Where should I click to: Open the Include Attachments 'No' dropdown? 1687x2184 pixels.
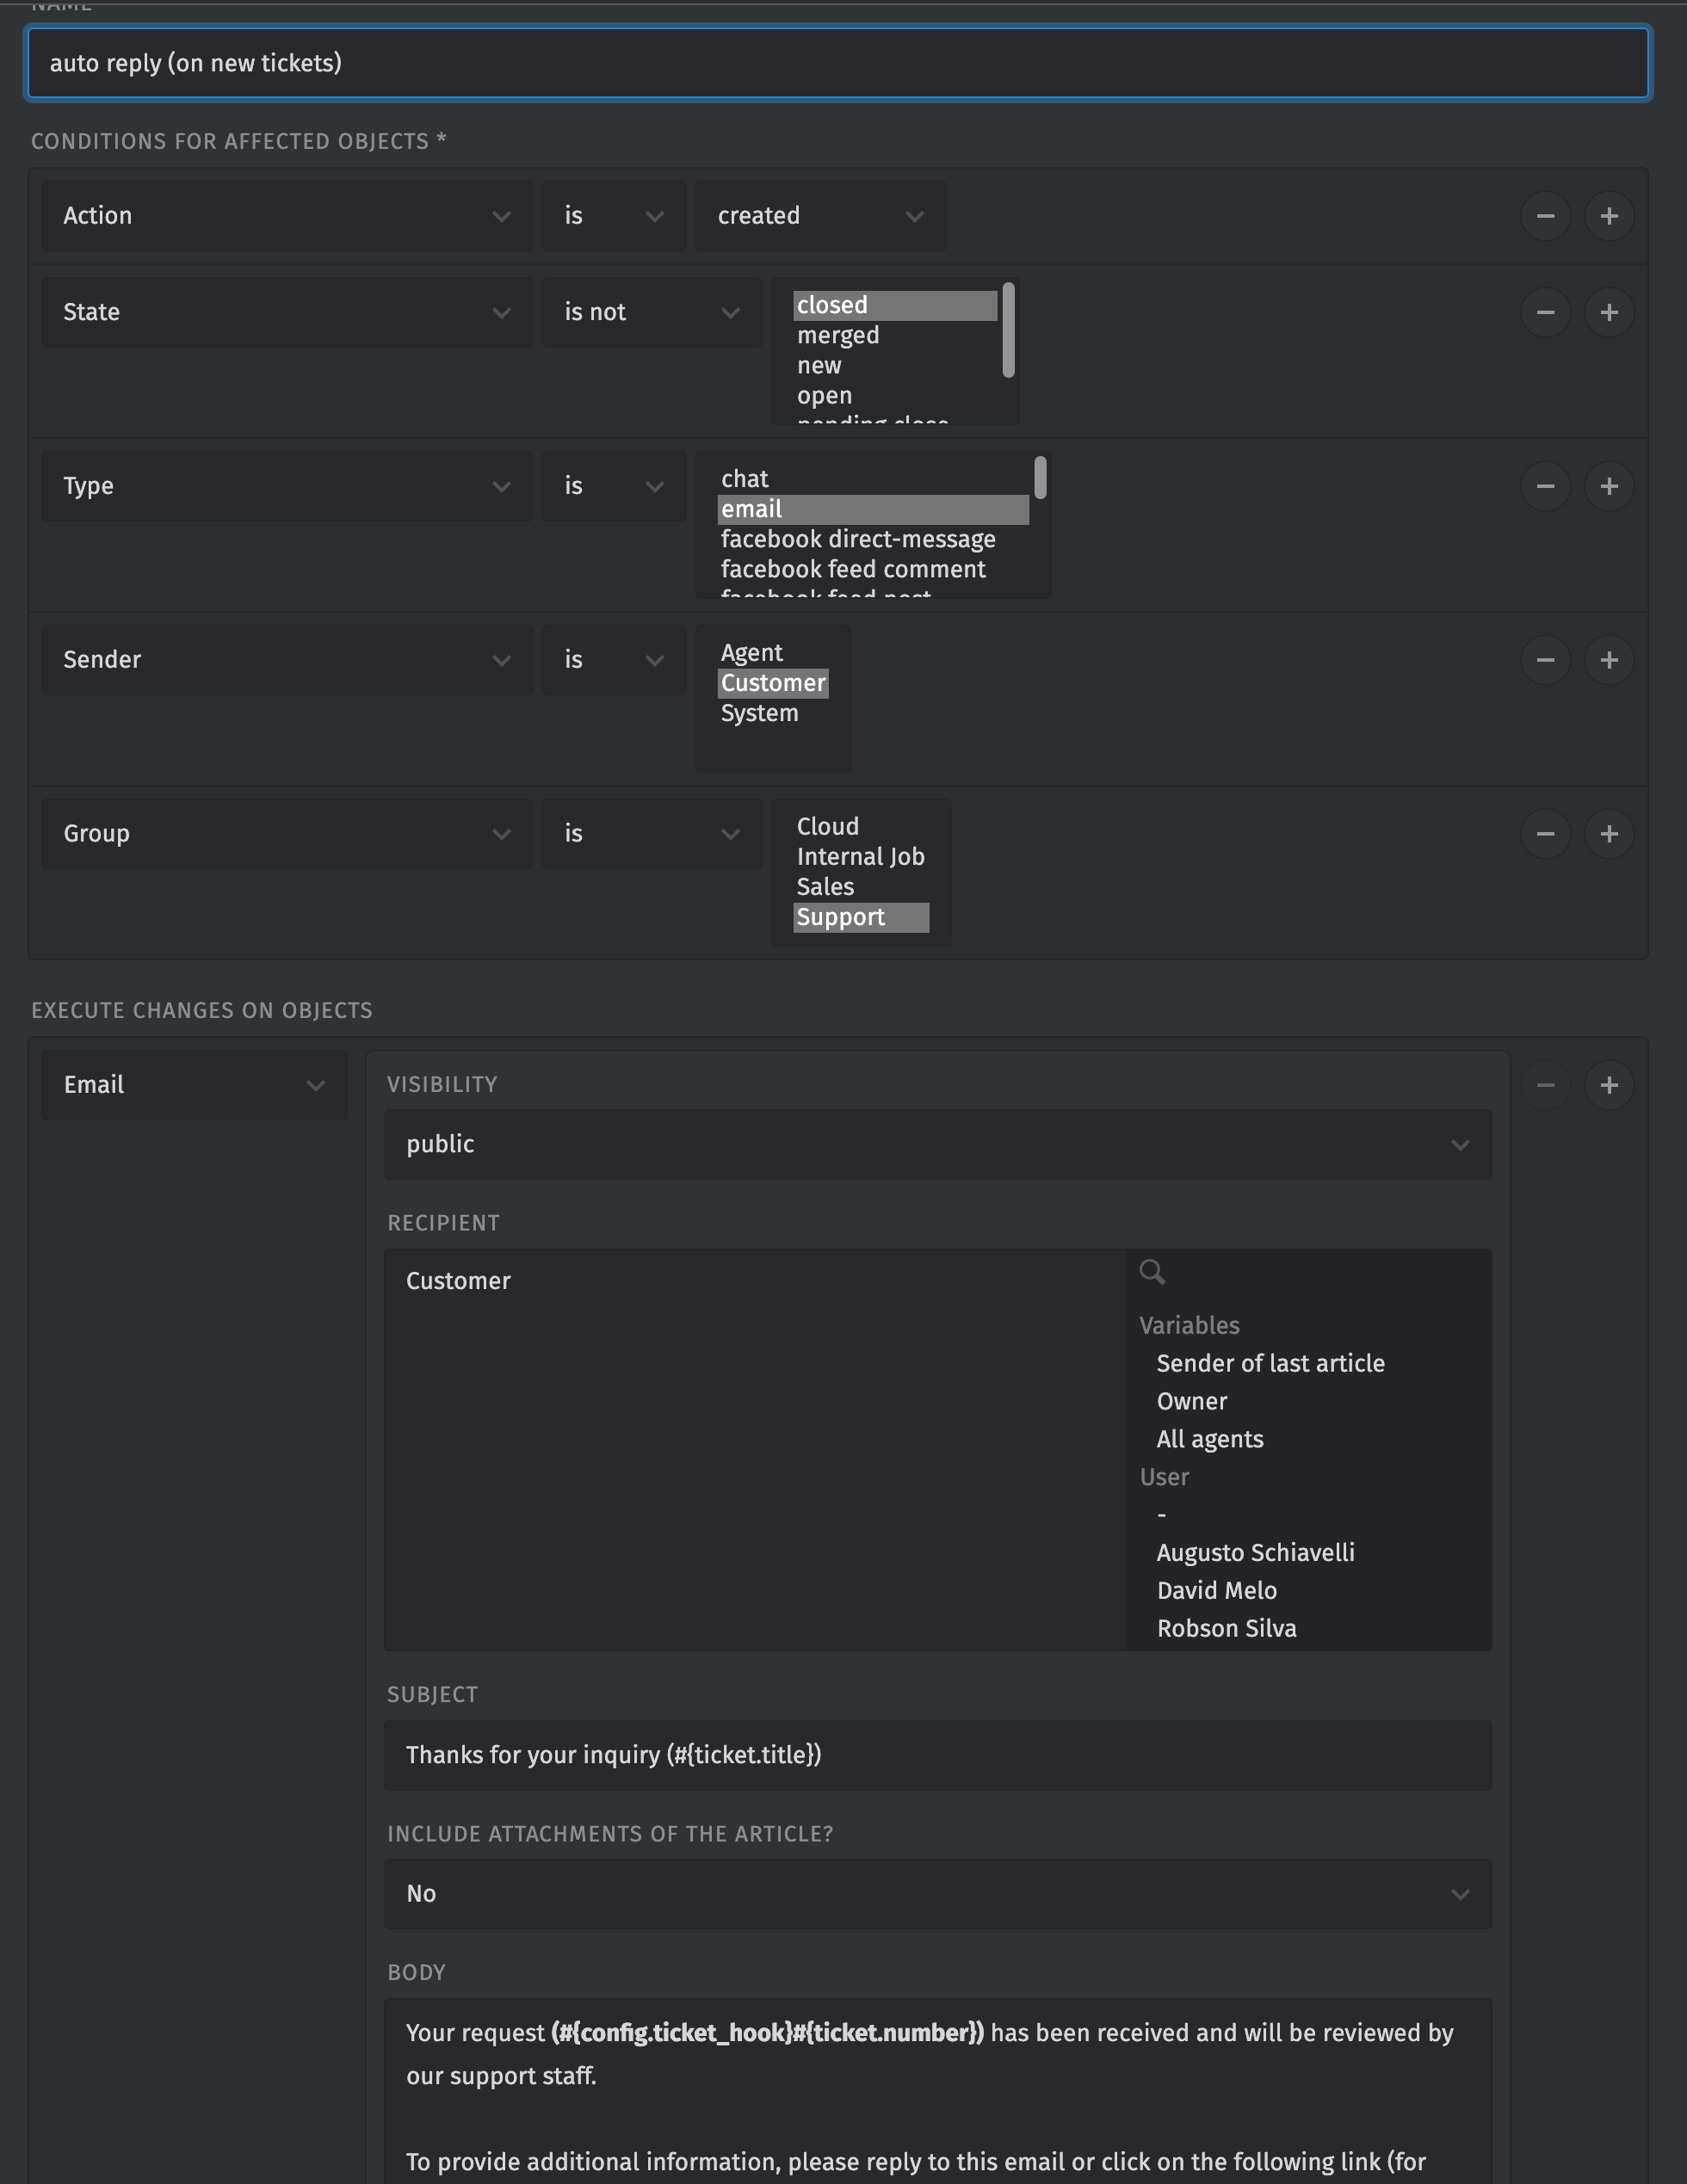[x=938, y=1894]
